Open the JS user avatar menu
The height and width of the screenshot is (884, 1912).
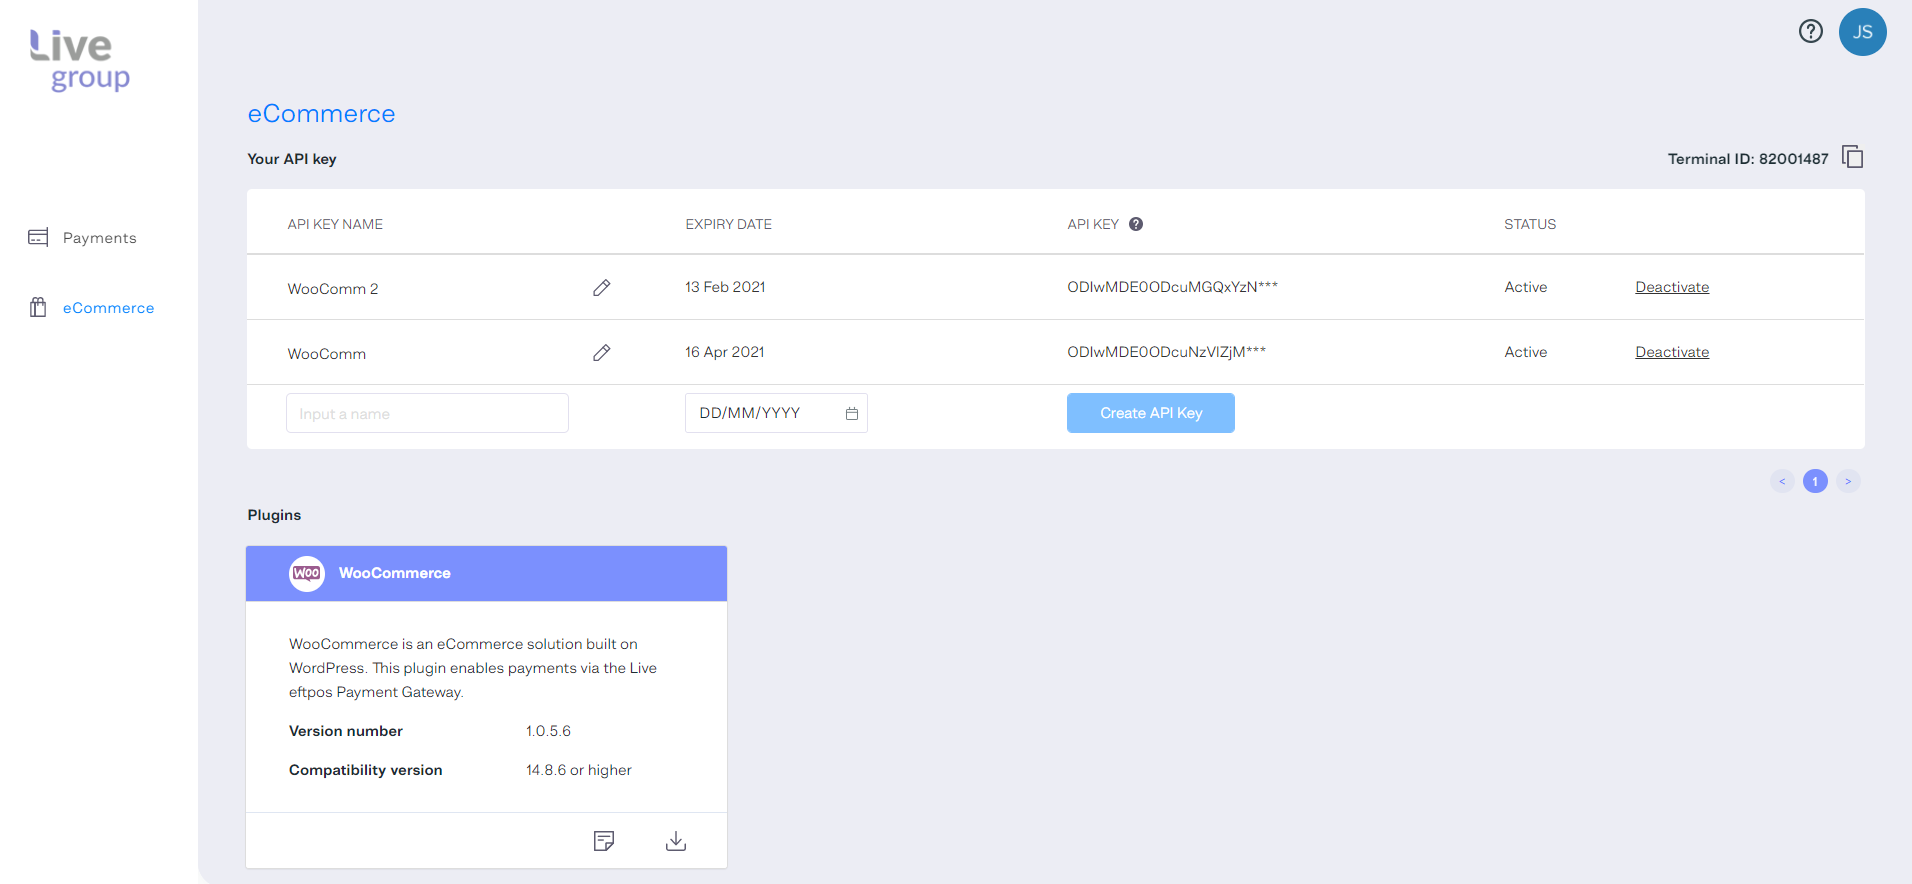point(1862,32)
